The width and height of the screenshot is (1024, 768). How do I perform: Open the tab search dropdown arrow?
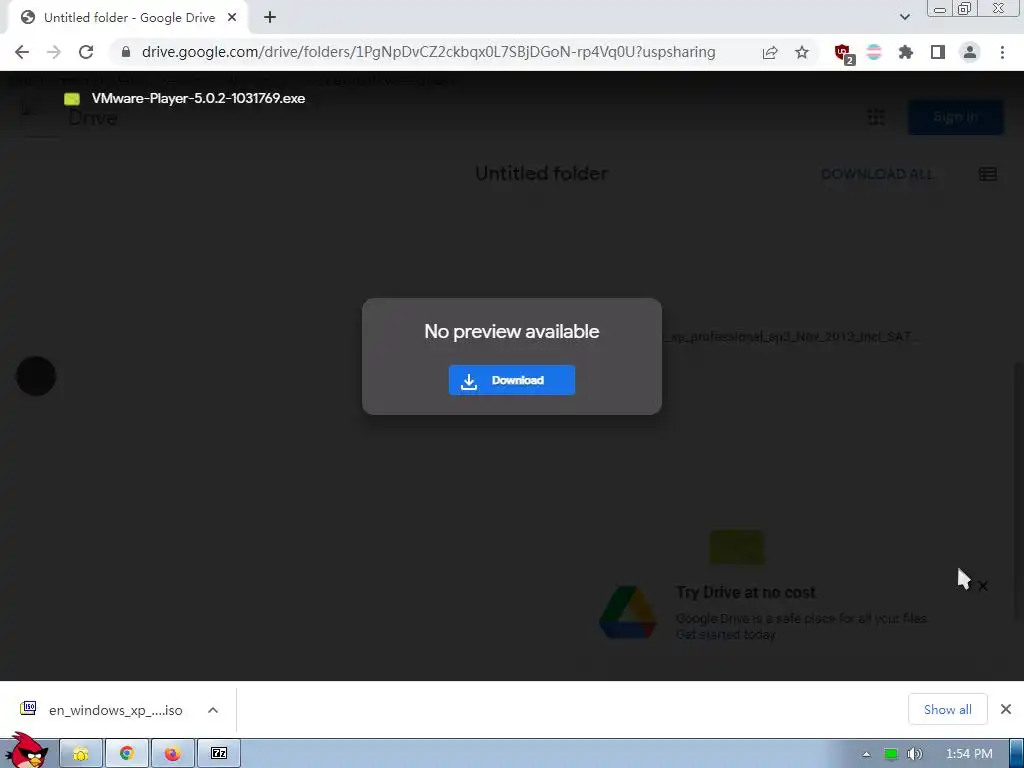[904, 17]
